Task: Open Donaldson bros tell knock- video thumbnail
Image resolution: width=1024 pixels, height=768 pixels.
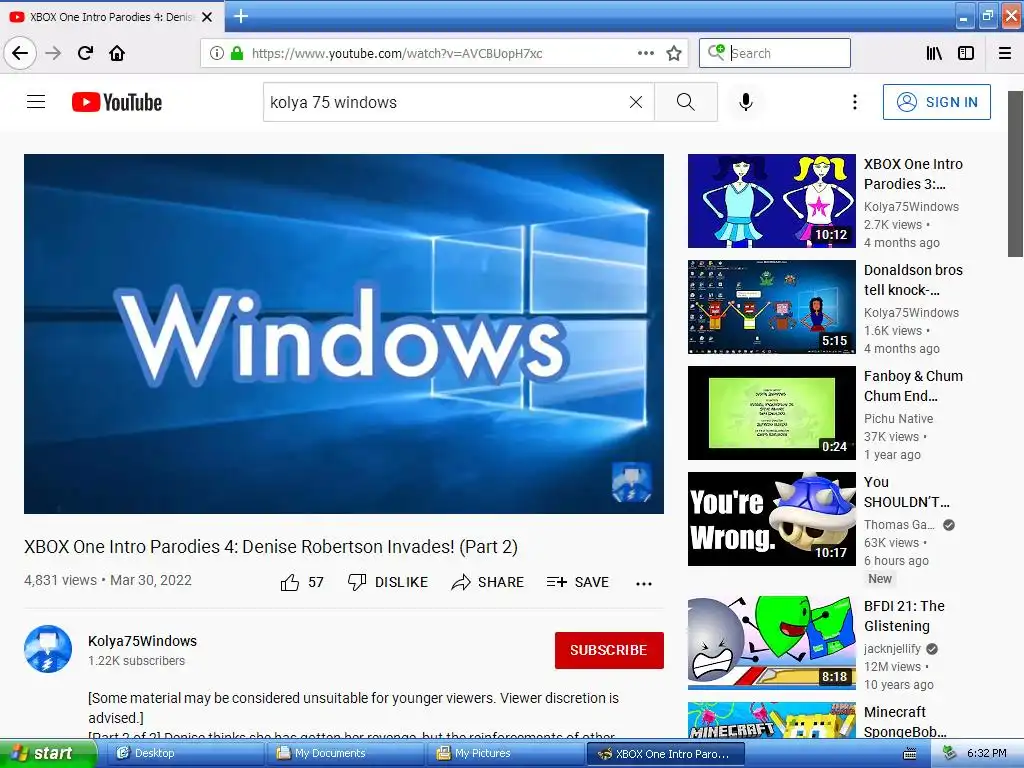Action: (x=771, y=307)
